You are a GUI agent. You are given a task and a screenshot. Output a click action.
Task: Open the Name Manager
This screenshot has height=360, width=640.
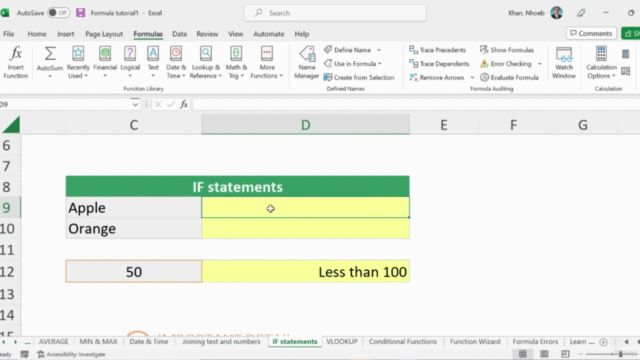[307, 62]
